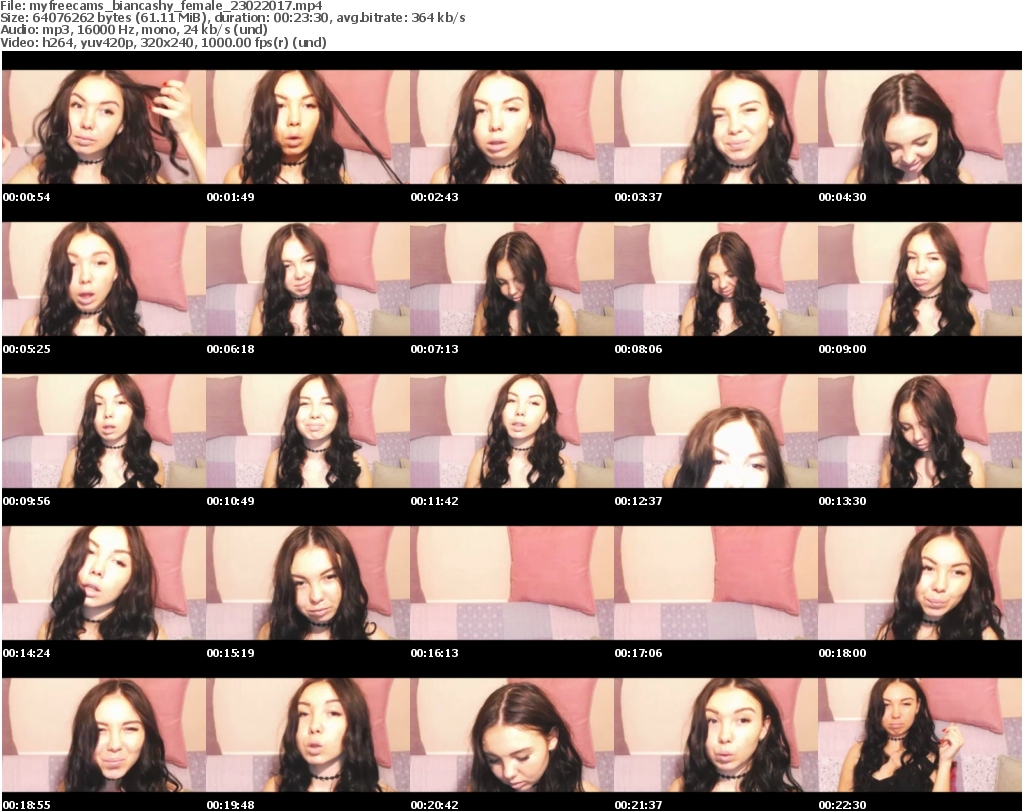Open the last thumbnail frame at 00:22:30
Viewport: 1024px width, 811px height.
[920, 735]
